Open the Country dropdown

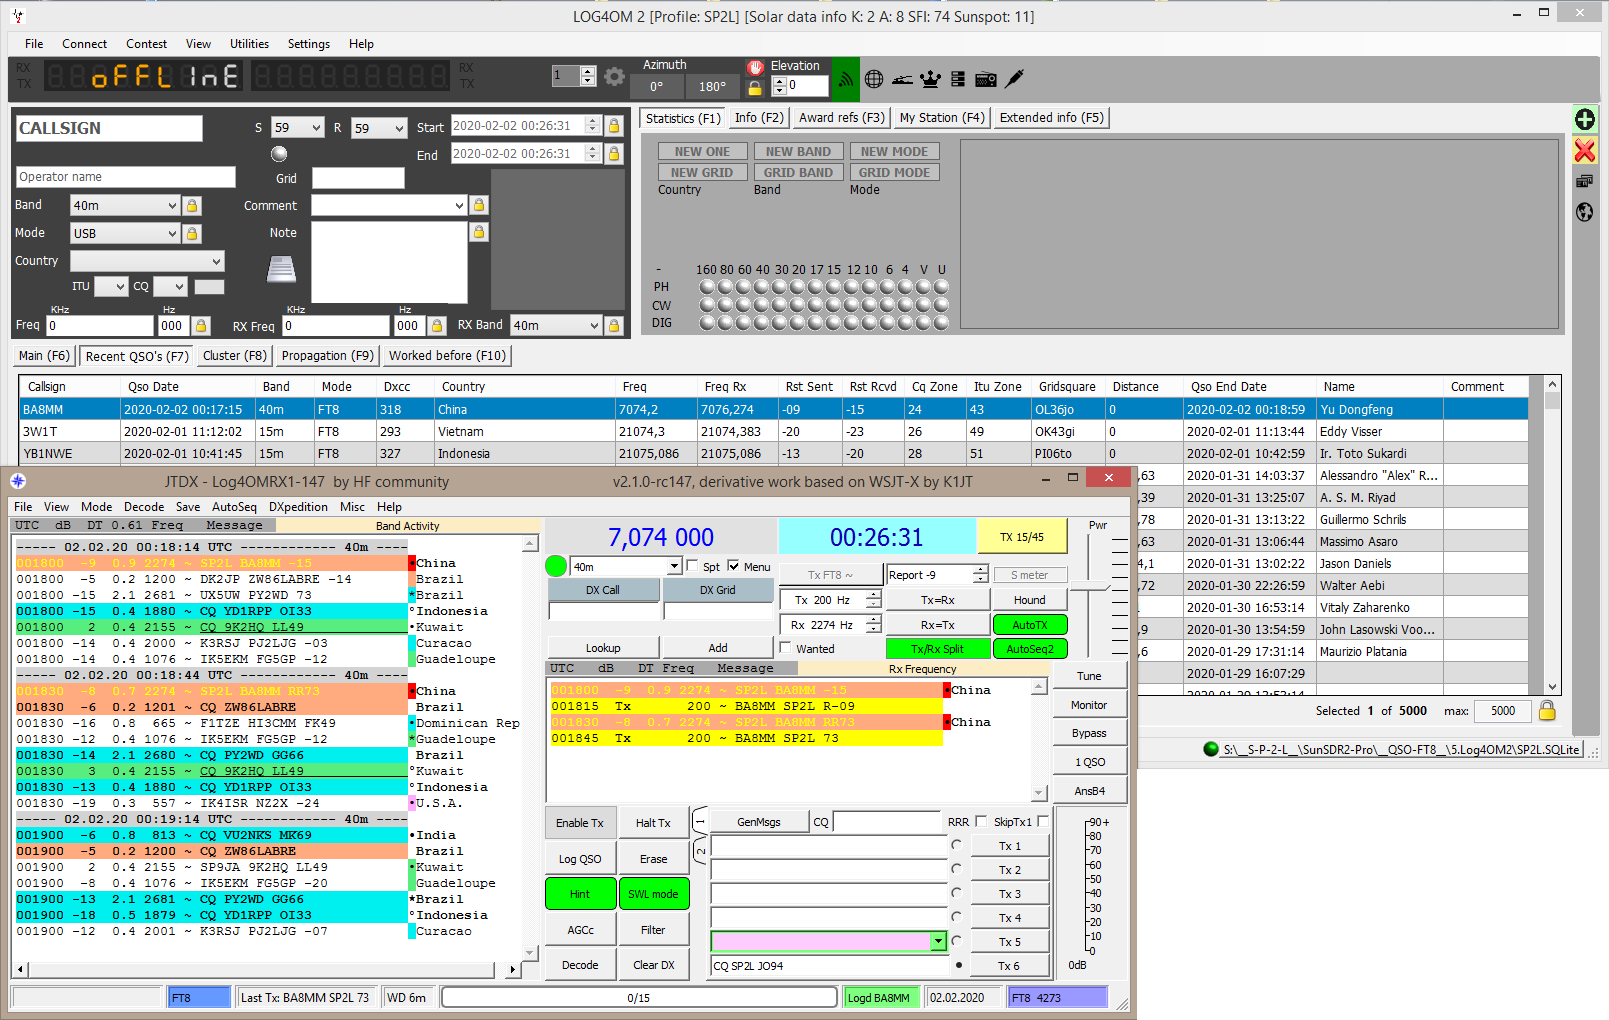click(x=216, y=261)
